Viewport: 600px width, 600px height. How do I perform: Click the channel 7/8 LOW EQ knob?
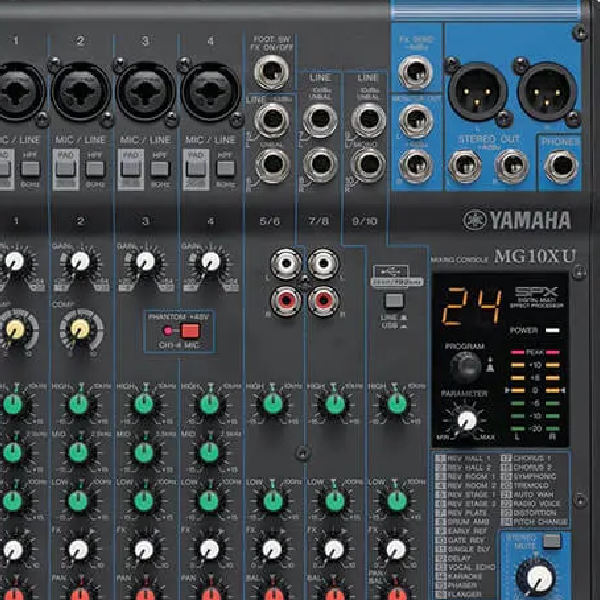pos(335,501)
